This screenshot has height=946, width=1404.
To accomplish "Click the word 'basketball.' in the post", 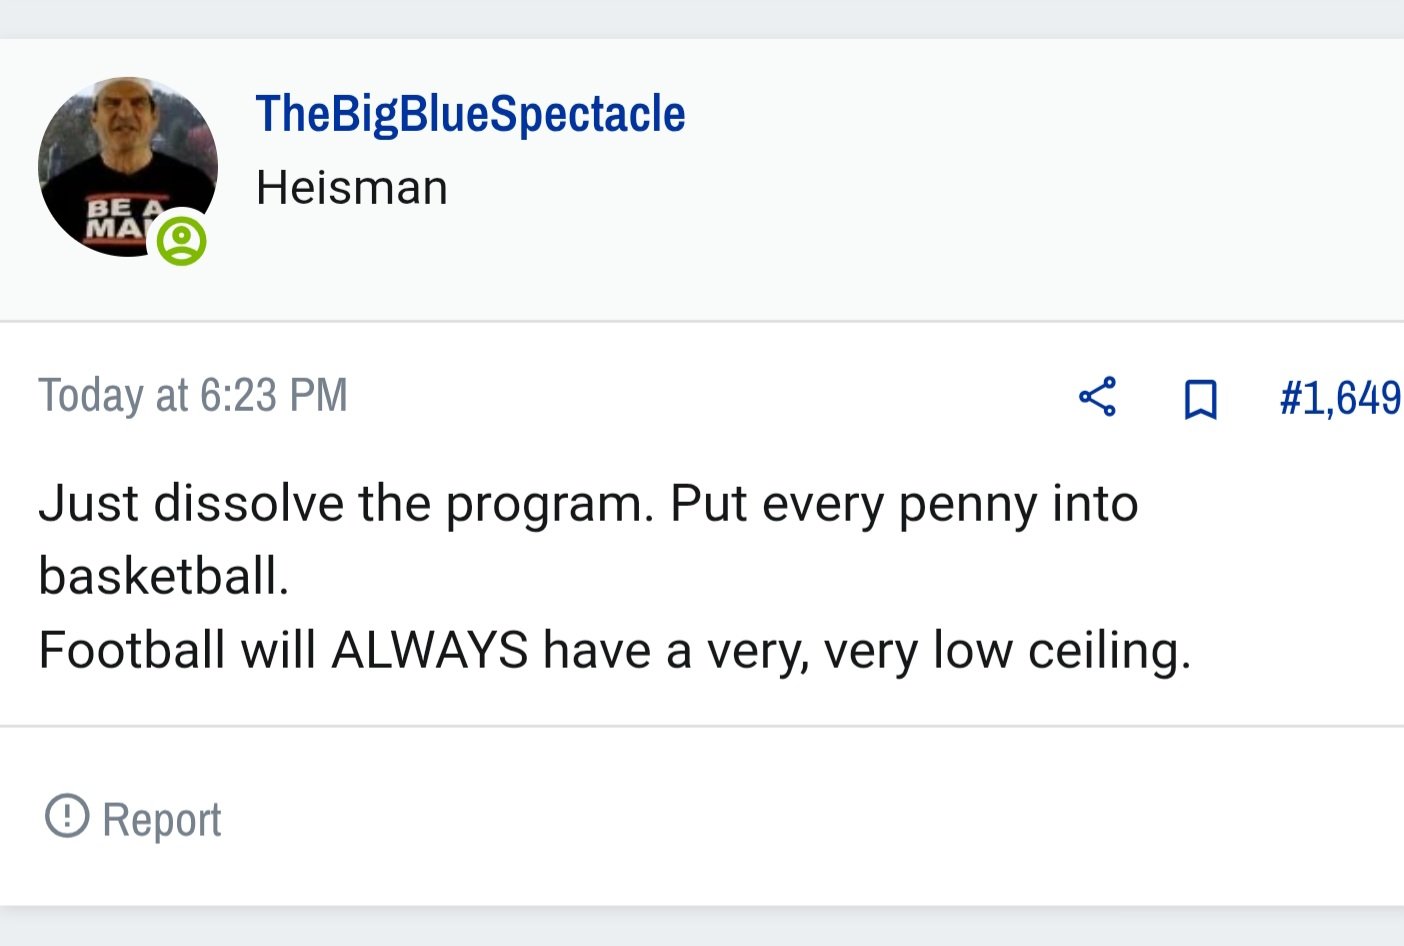I will coord(164,576).
